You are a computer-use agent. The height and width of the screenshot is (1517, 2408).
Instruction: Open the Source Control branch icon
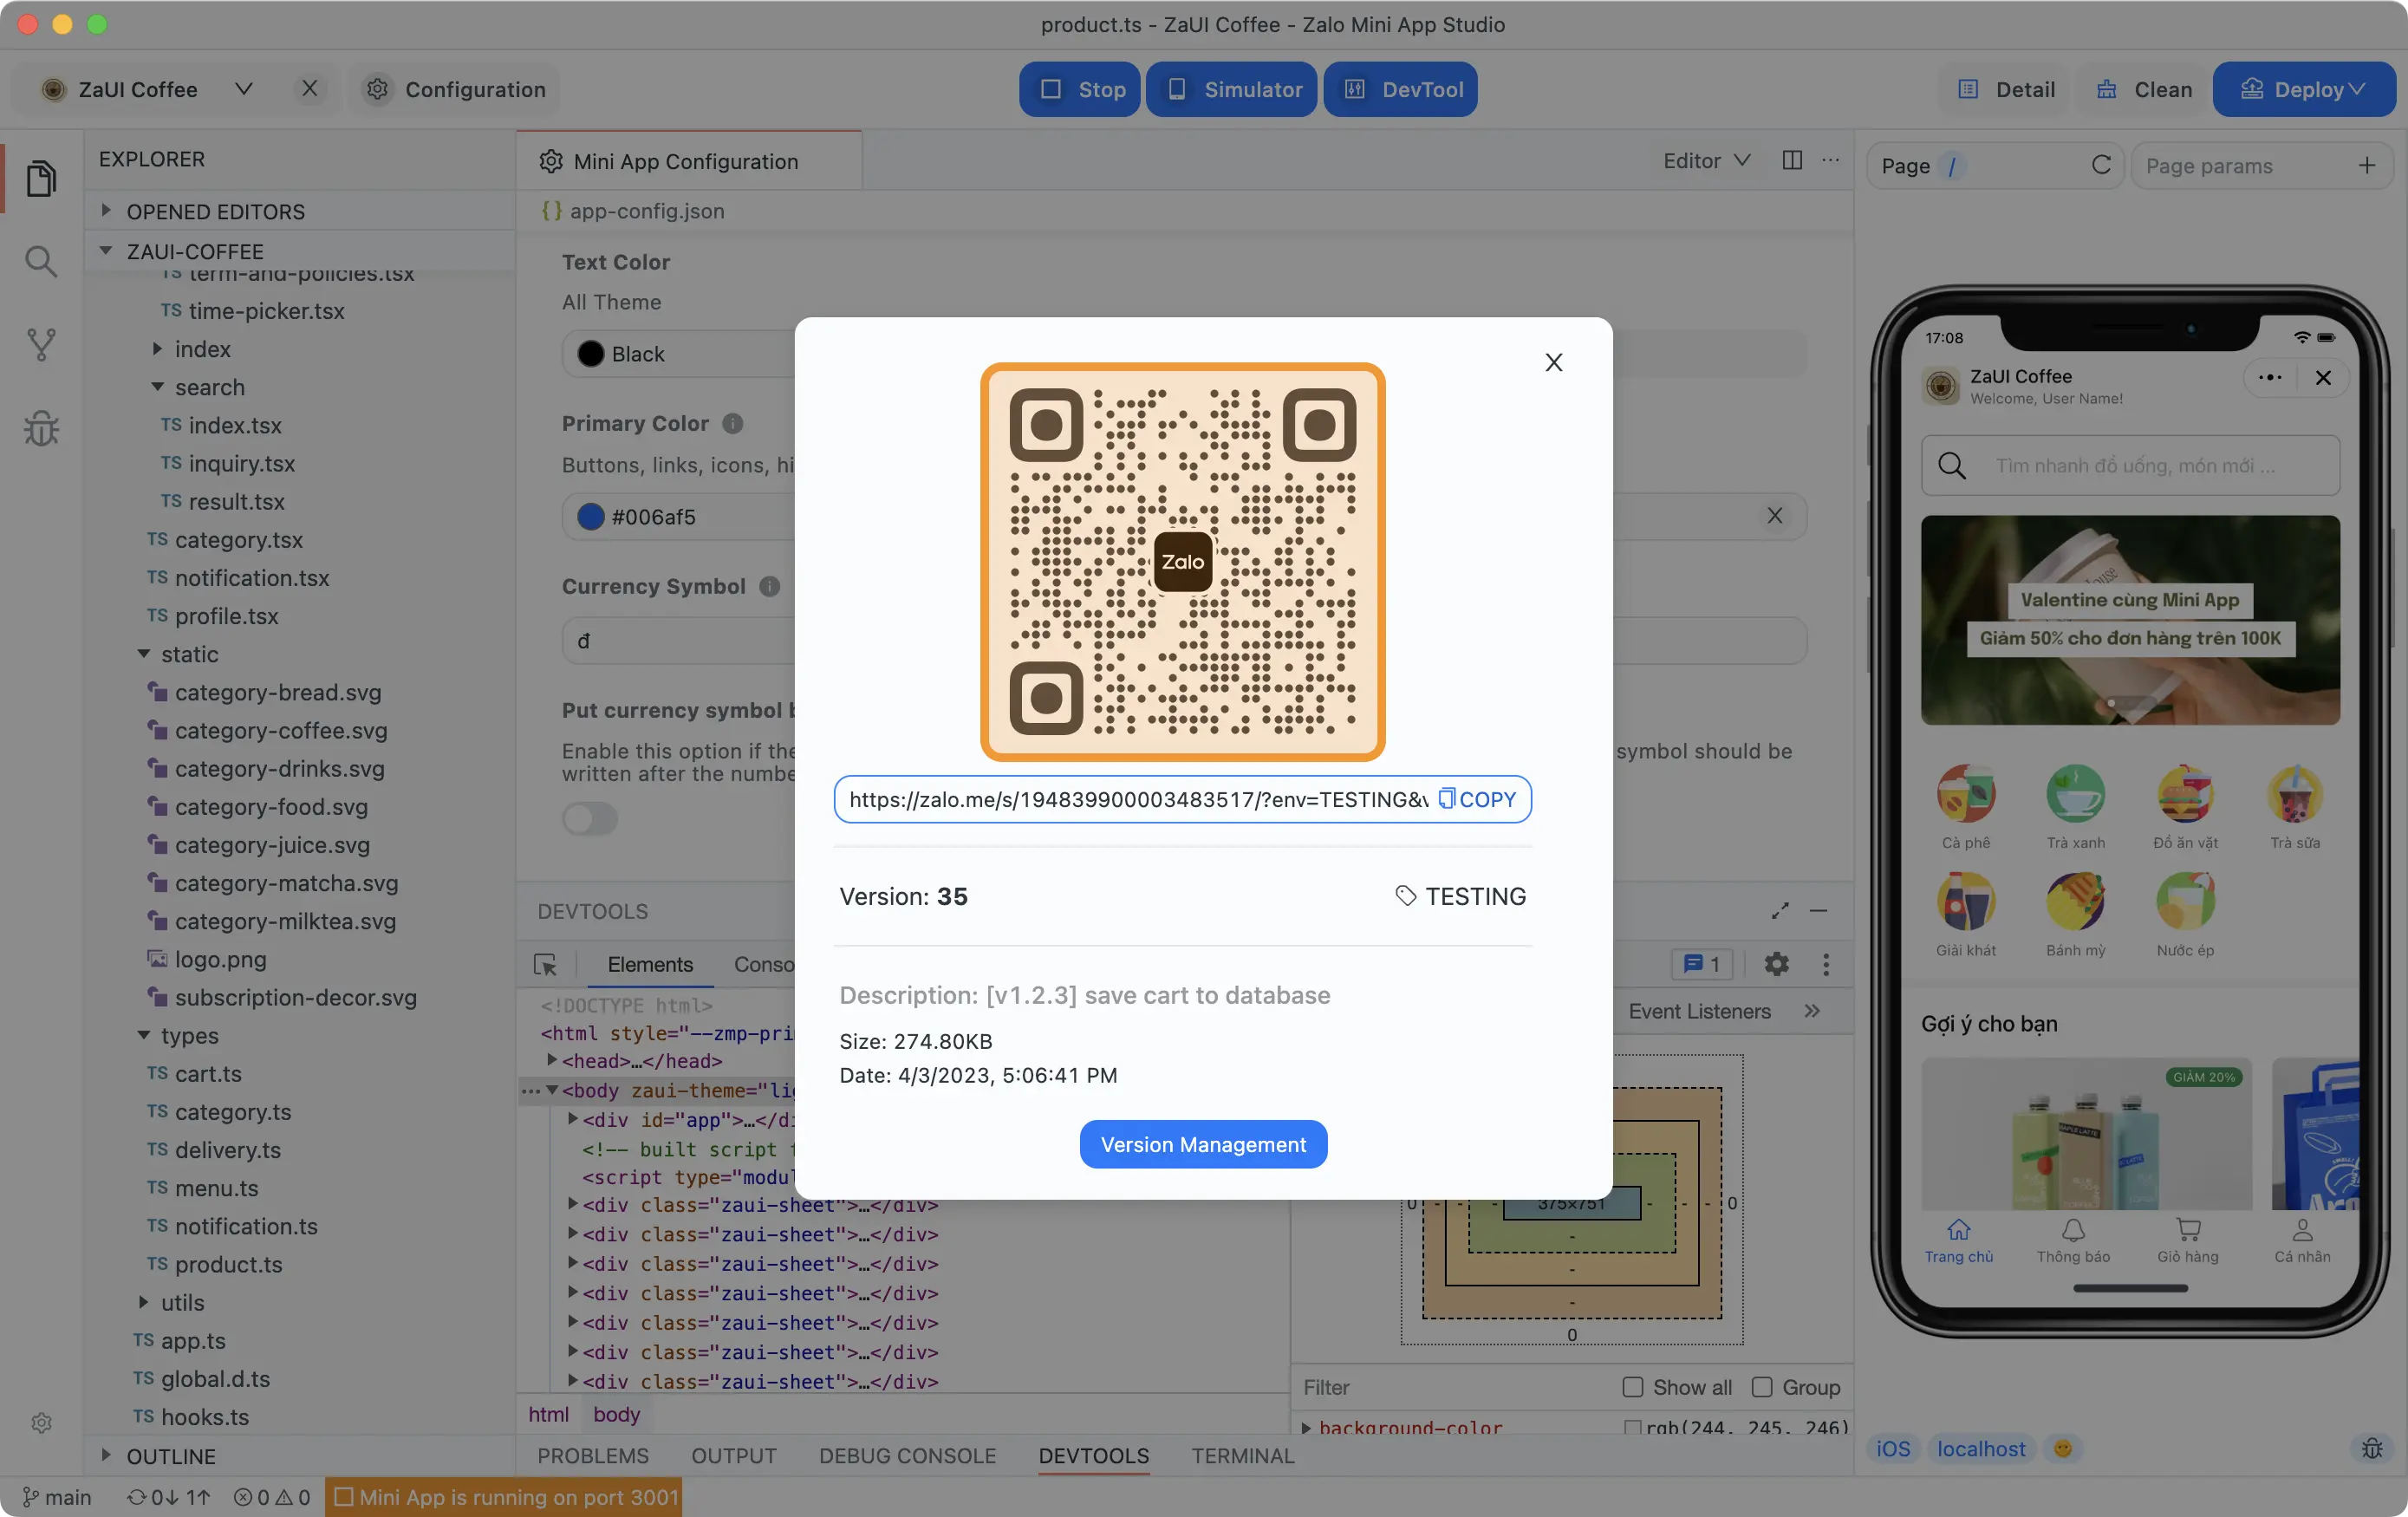click(41, 345)
